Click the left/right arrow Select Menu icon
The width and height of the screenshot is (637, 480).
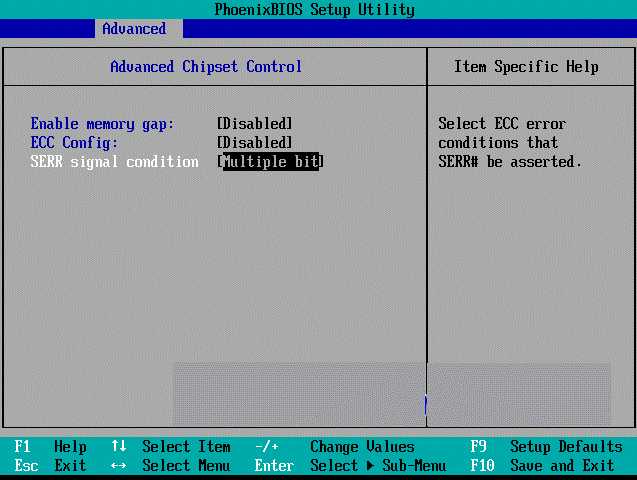coord(119,466)
